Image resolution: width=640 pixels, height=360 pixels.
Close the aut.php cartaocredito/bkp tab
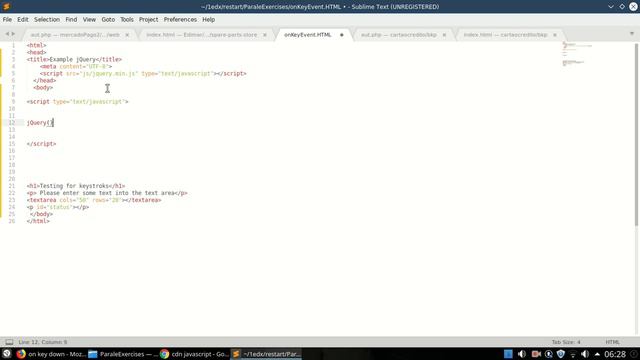(x=444, y=35)
